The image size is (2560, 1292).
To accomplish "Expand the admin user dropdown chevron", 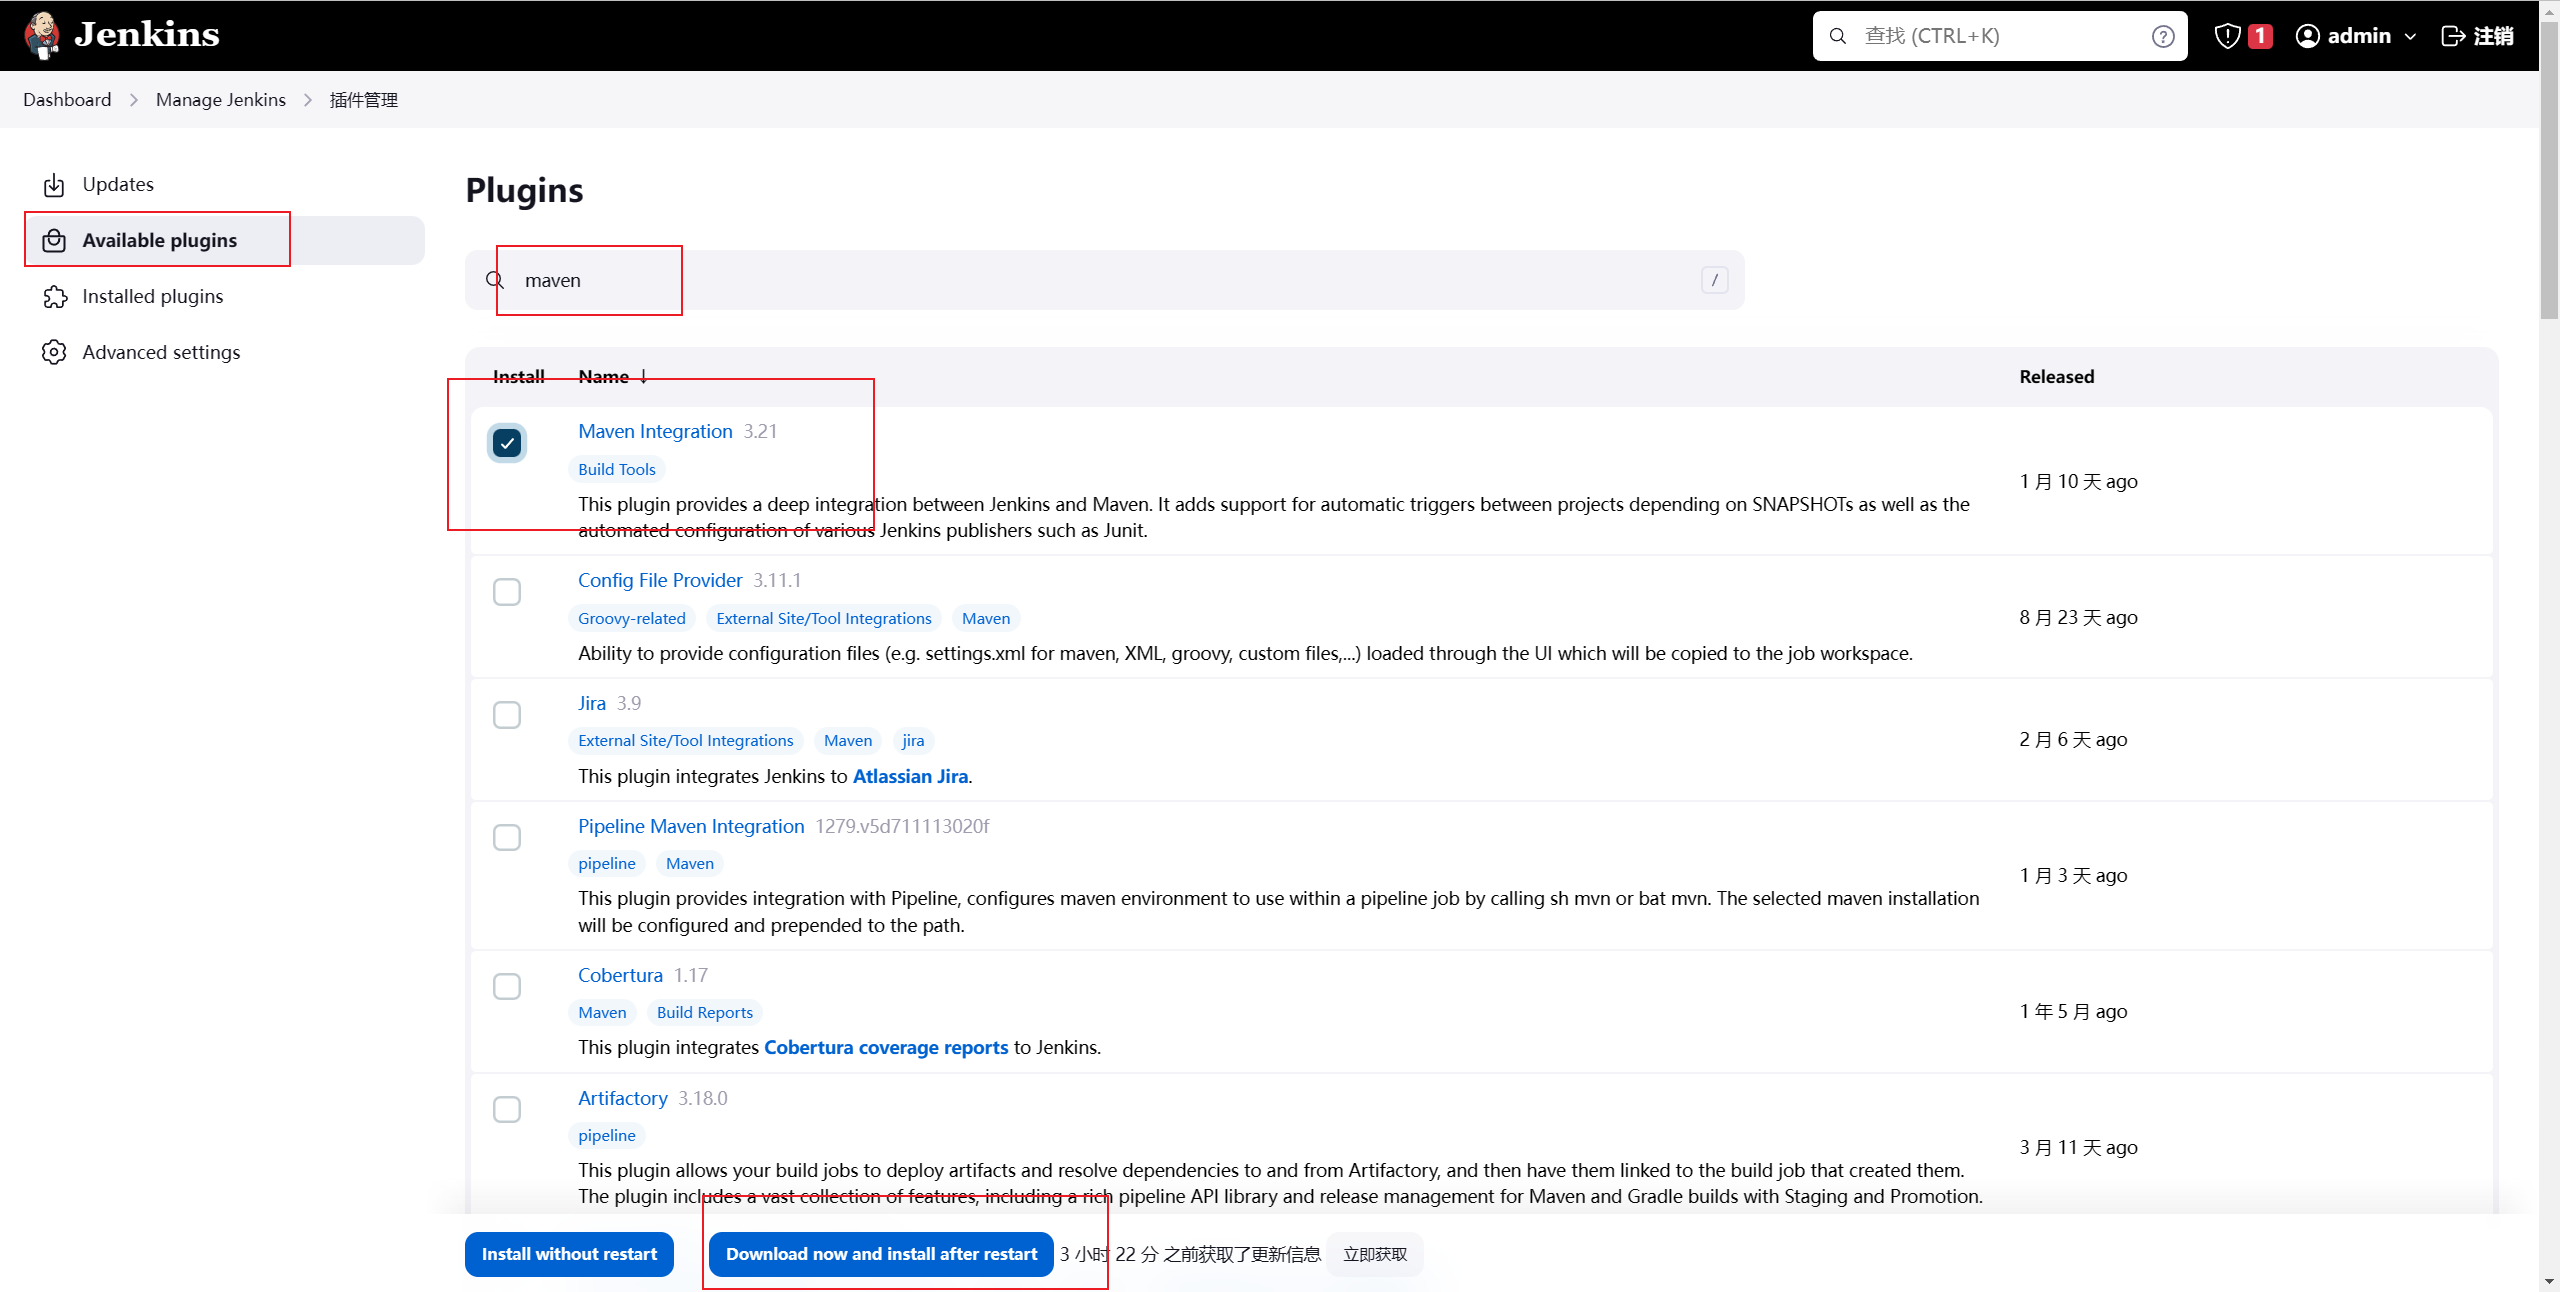I will 2410,37.
